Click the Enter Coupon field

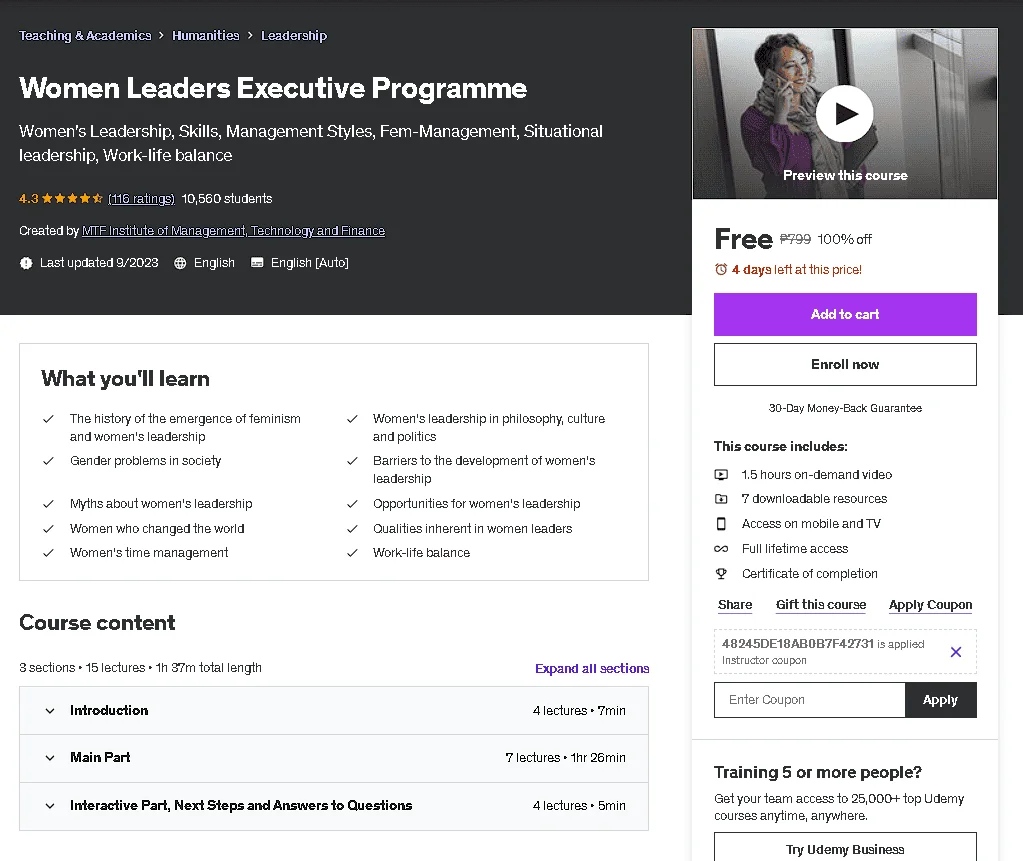[810, 700]
